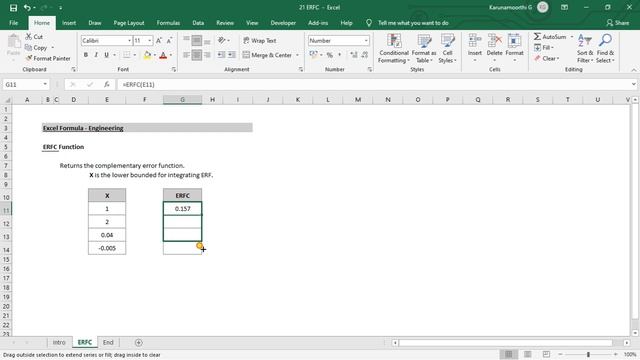Open the Font name Calibri dropdown
This screenshot has width=640, height=360.
(129, 41)
